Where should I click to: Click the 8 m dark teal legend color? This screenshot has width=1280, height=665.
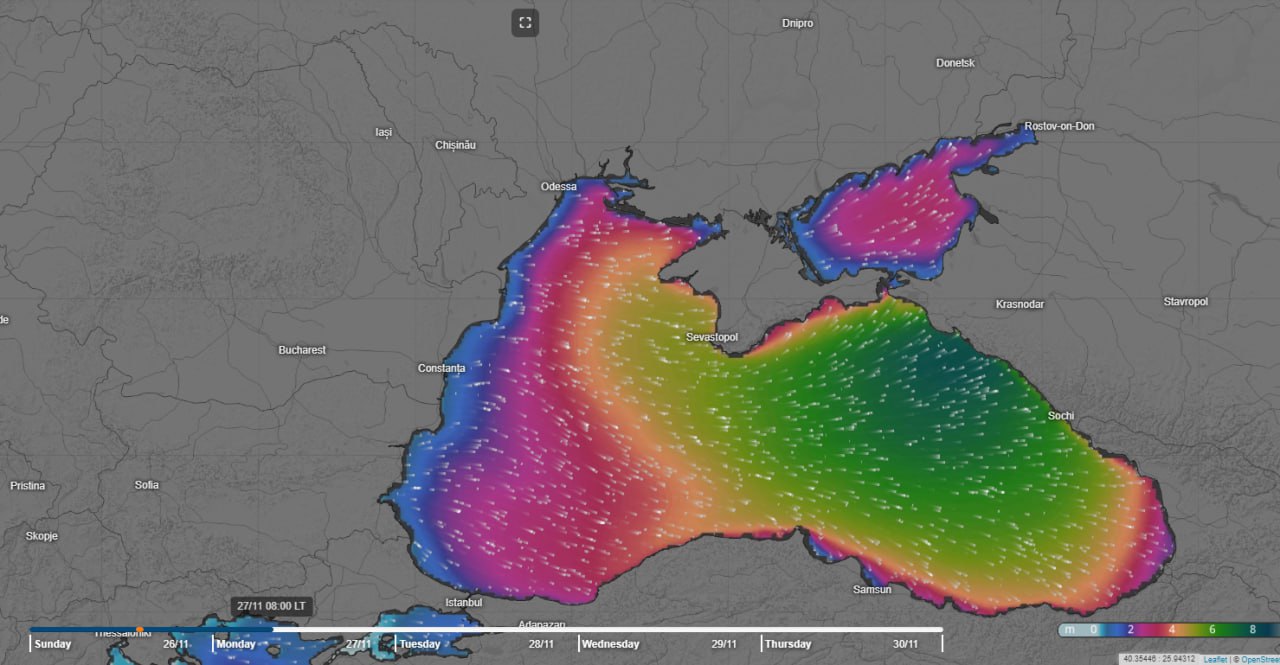pos(1254,630)
